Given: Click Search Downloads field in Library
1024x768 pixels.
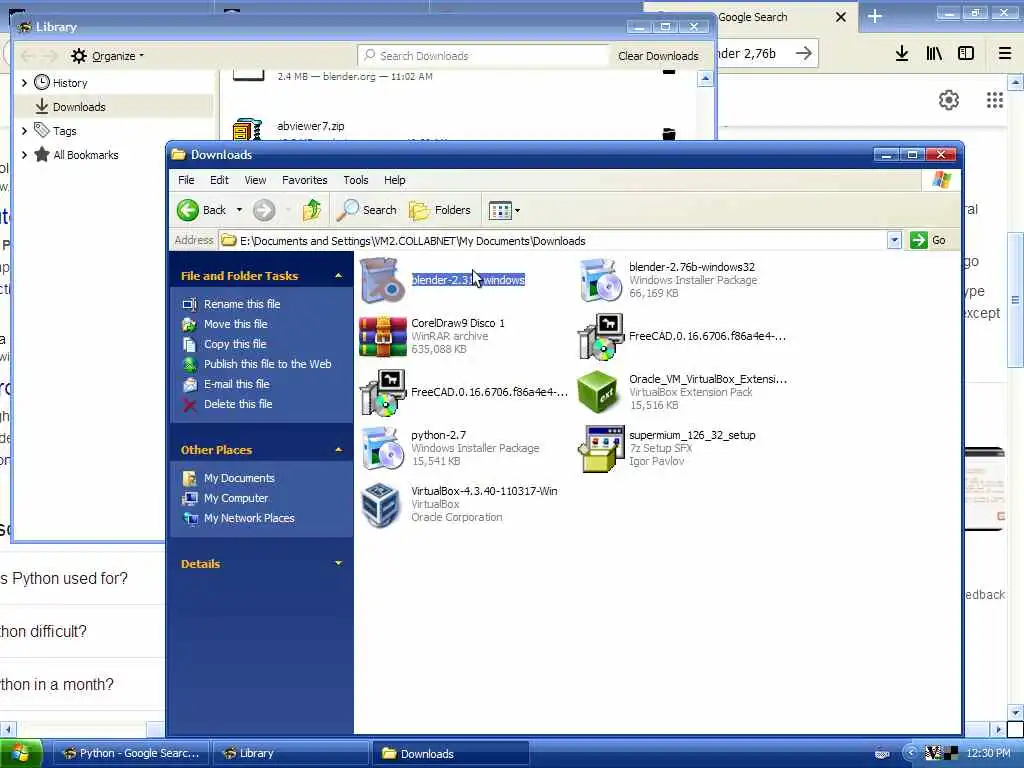Looking at the screenshot, I should 483,56.
